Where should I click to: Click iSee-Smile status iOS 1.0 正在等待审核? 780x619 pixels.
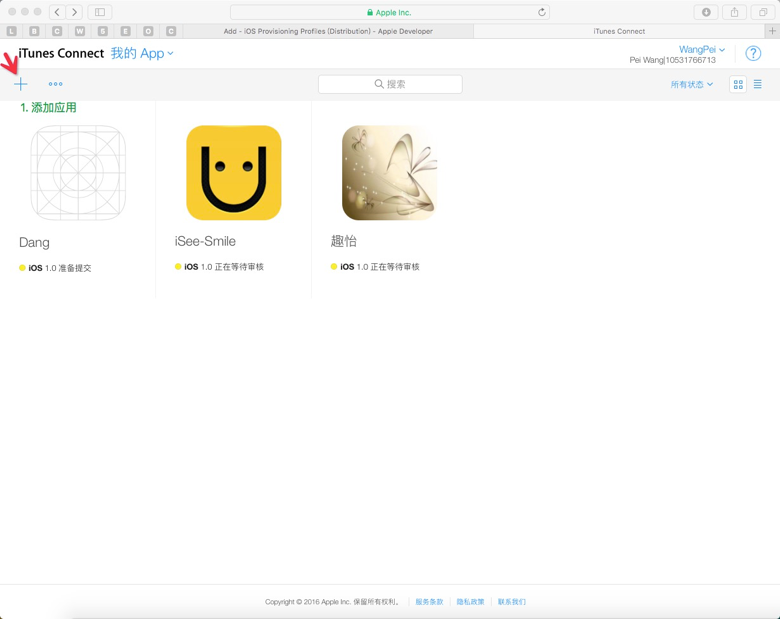click(219, 267)
